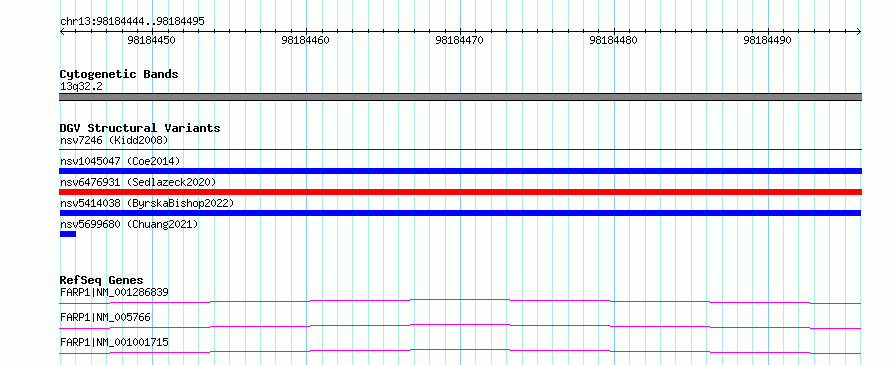Screen dimensions: 890x365
Task: Open gene label FARP1|NM_005766
Action: (105, 317)
